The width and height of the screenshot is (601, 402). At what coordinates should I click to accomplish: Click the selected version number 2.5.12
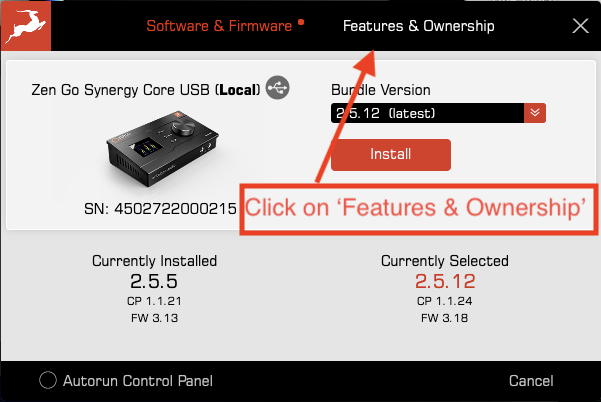coord(445,281)
